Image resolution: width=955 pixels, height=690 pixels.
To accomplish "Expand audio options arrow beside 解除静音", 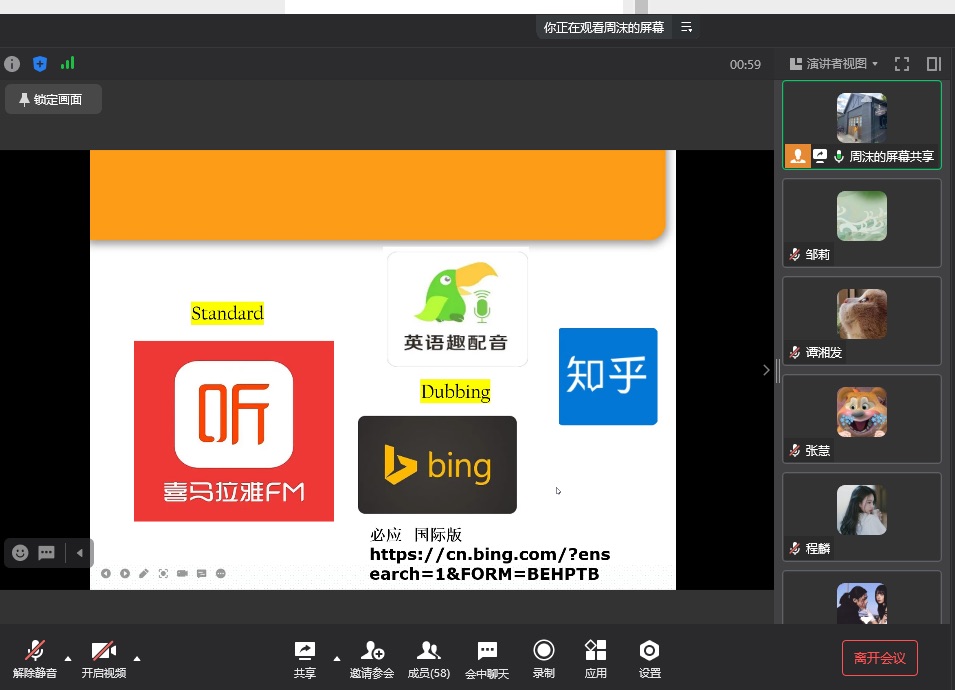I will point(68,658).
